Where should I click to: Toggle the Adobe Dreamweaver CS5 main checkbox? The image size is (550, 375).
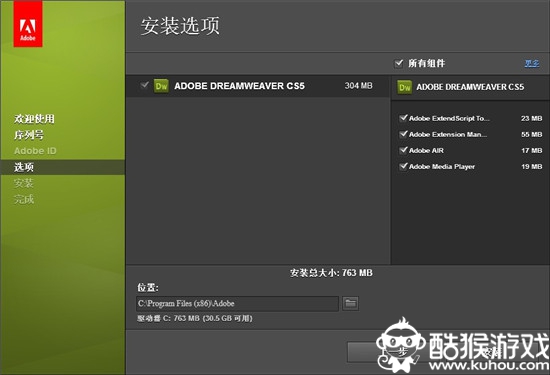144,85
